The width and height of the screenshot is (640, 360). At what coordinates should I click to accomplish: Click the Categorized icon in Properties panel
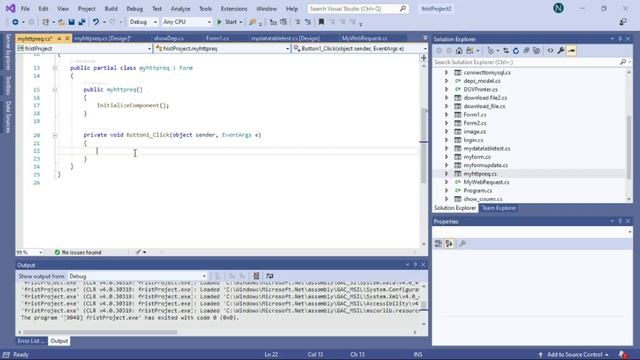tap(438, 244)
